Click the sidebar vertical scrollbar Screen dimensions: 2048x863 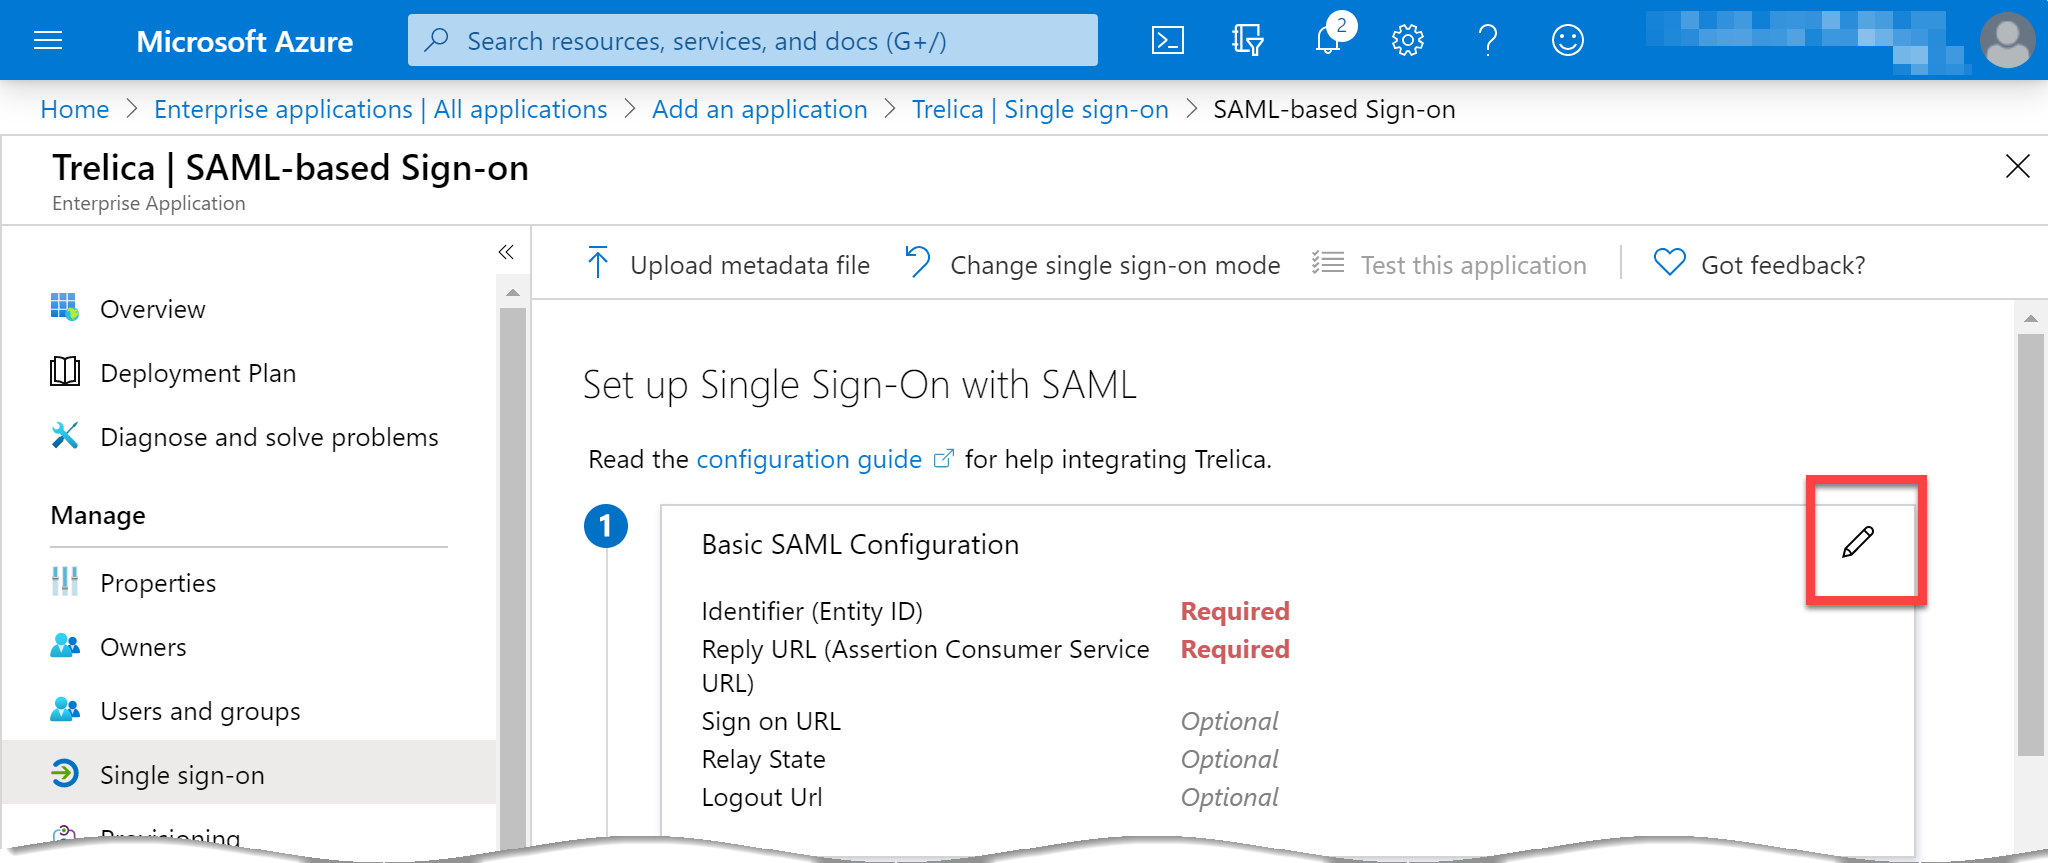(512, 580)
